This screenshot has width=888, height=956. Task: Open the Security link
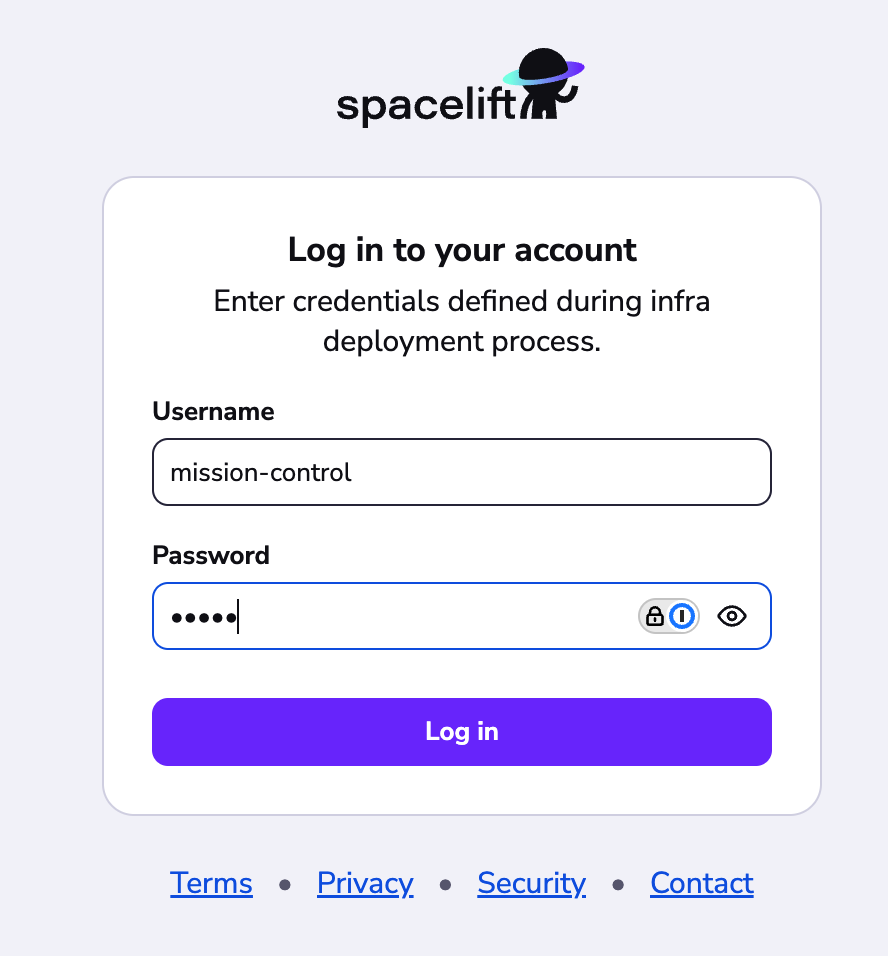point(531,883)
